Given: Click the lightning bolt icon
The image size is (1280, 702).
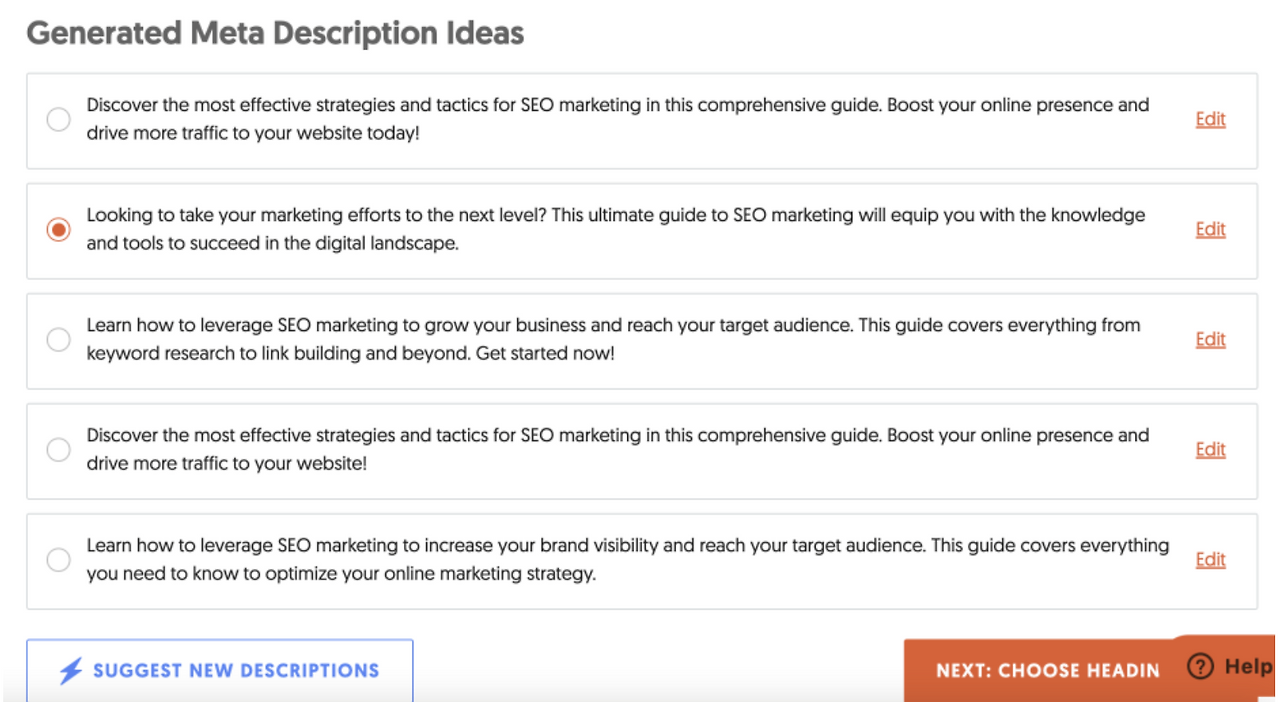Looking at the screenshot, I should click(70, 671).
